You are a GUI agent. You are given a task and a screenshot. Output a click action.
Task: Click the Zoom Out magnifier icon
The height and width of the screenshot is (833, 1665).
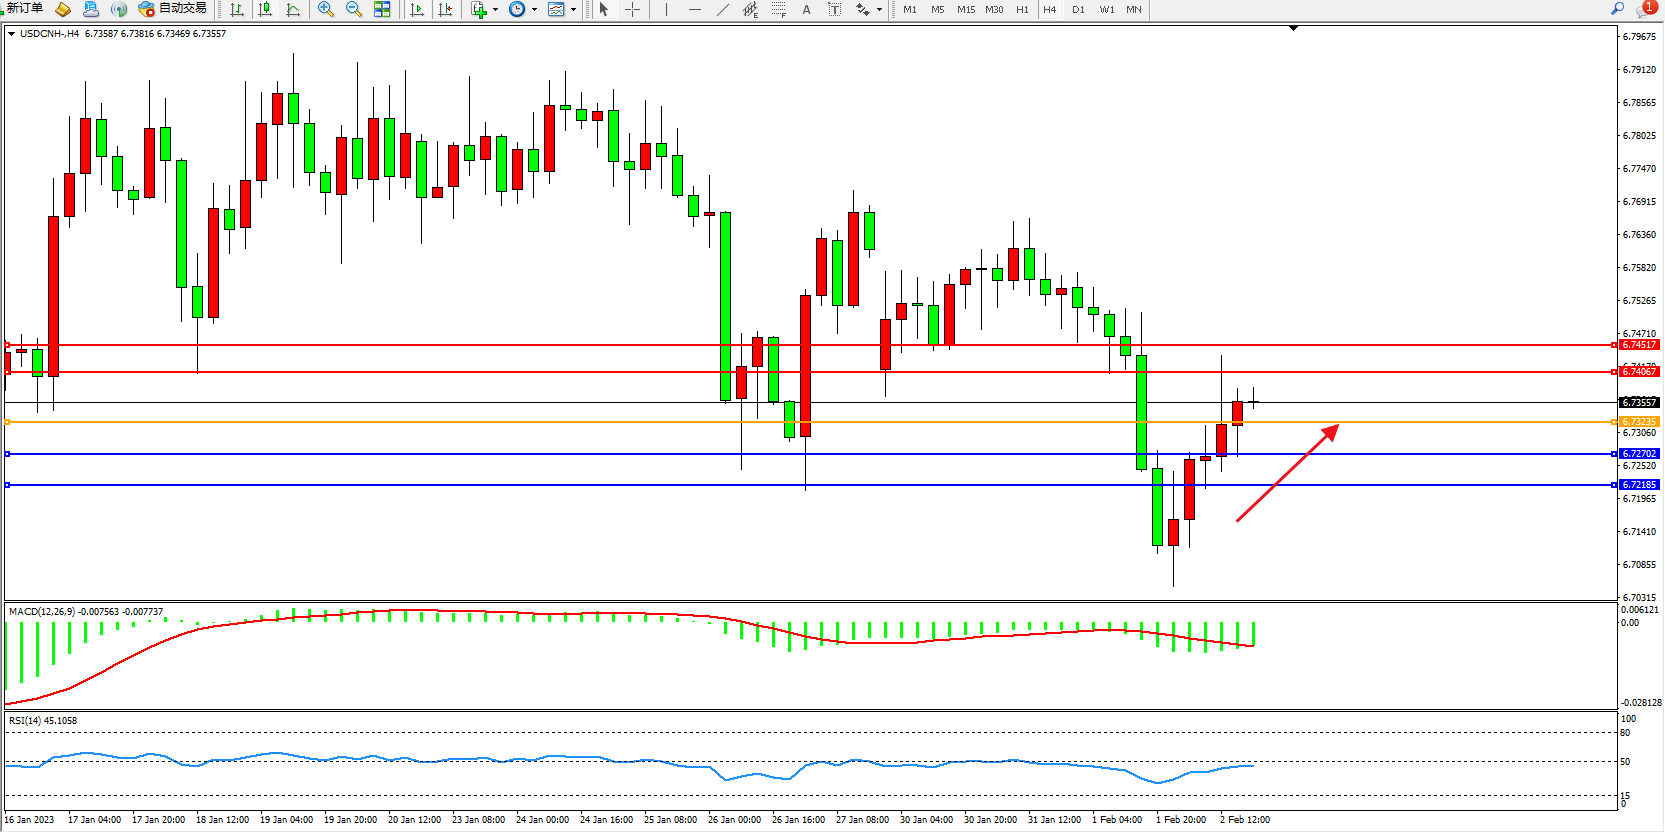pos(353,9)
